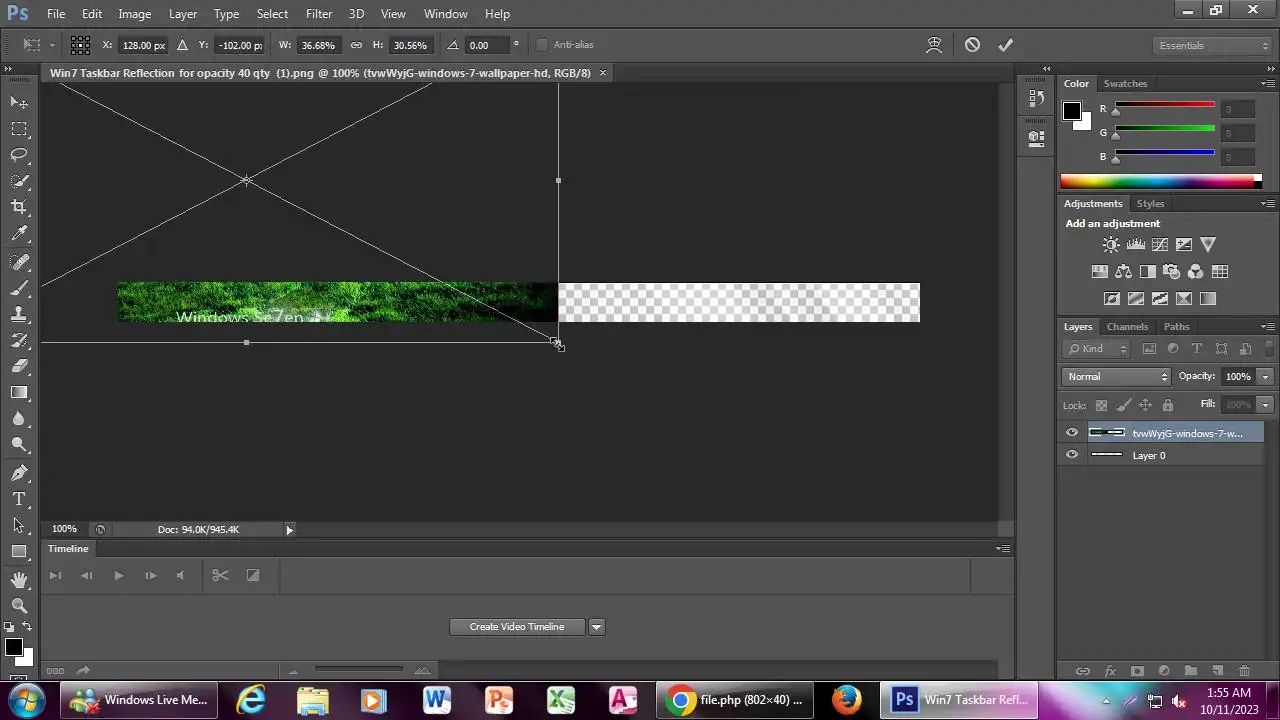Viewport: 1280px width, 720px height.
Task: Open the Normal blend mode dropdown
Action: tap(1116, 377)
